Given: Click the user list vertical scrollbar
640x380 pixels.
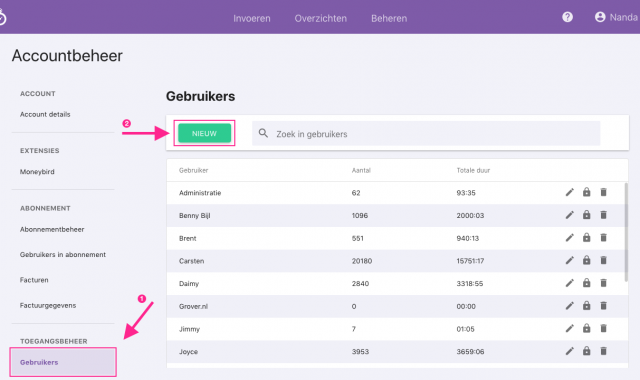Looking at the screenshot, I should 626,233.
